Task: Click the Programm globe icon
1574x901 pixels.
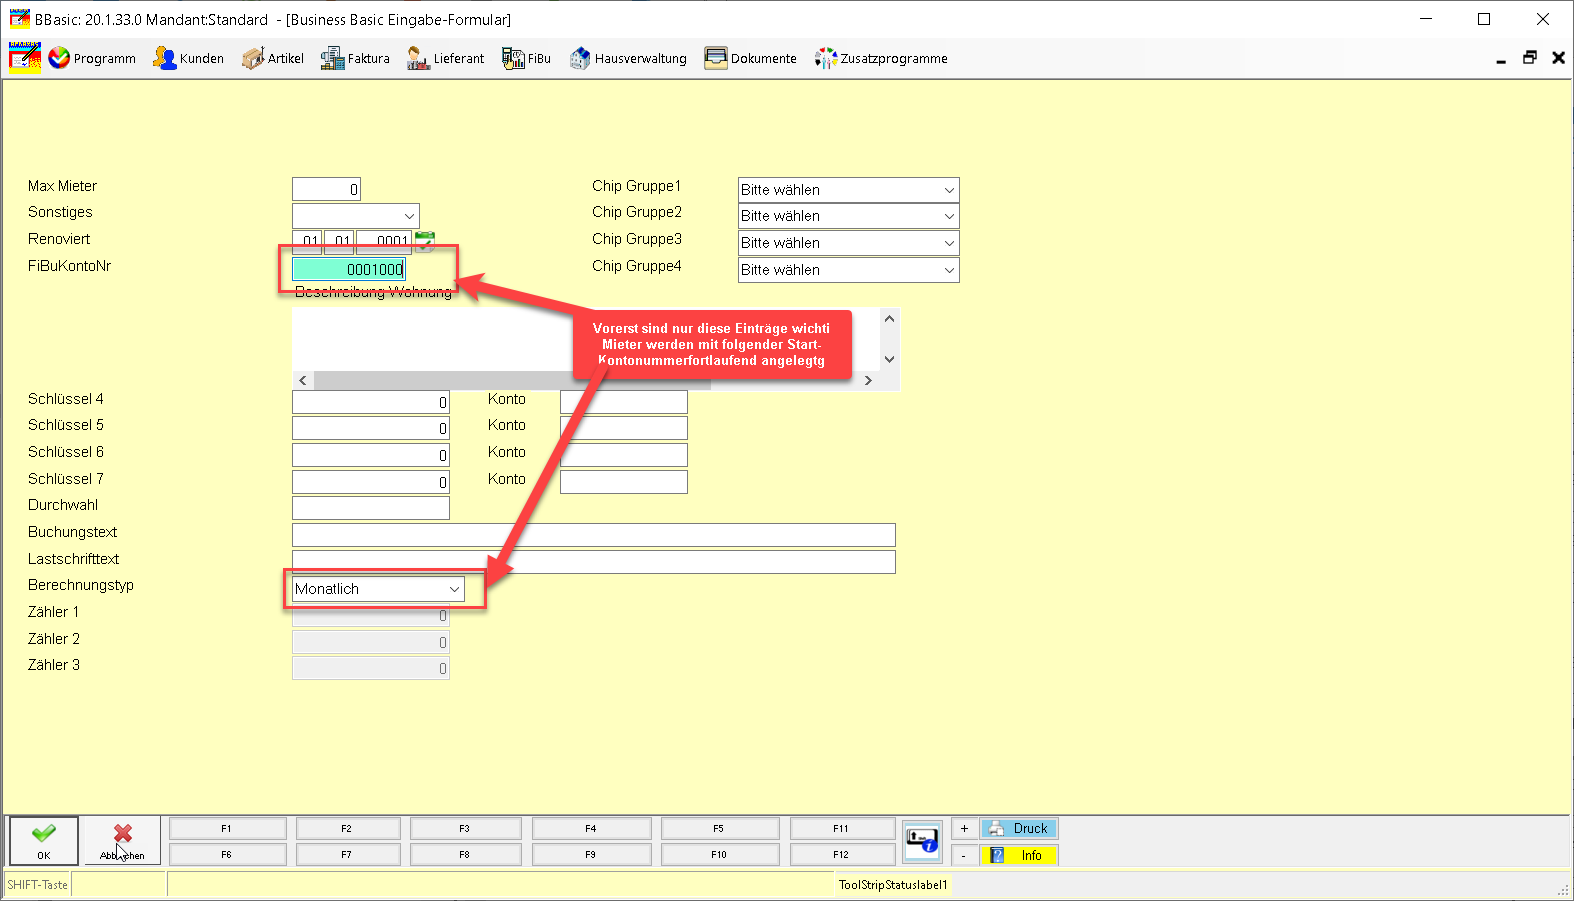Action: click(x=59, y=58)
